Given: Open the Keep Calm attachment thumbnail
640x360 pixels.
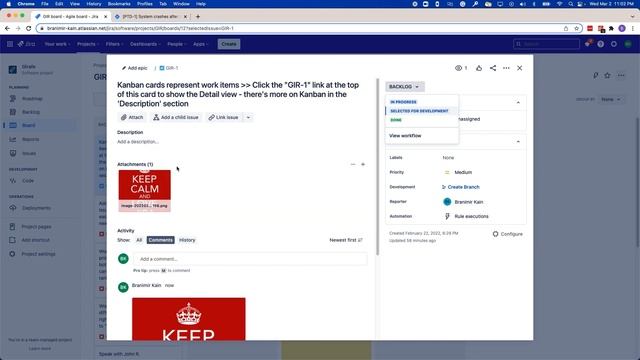Looking at the screenshot, I should click(x=144, y=191).
